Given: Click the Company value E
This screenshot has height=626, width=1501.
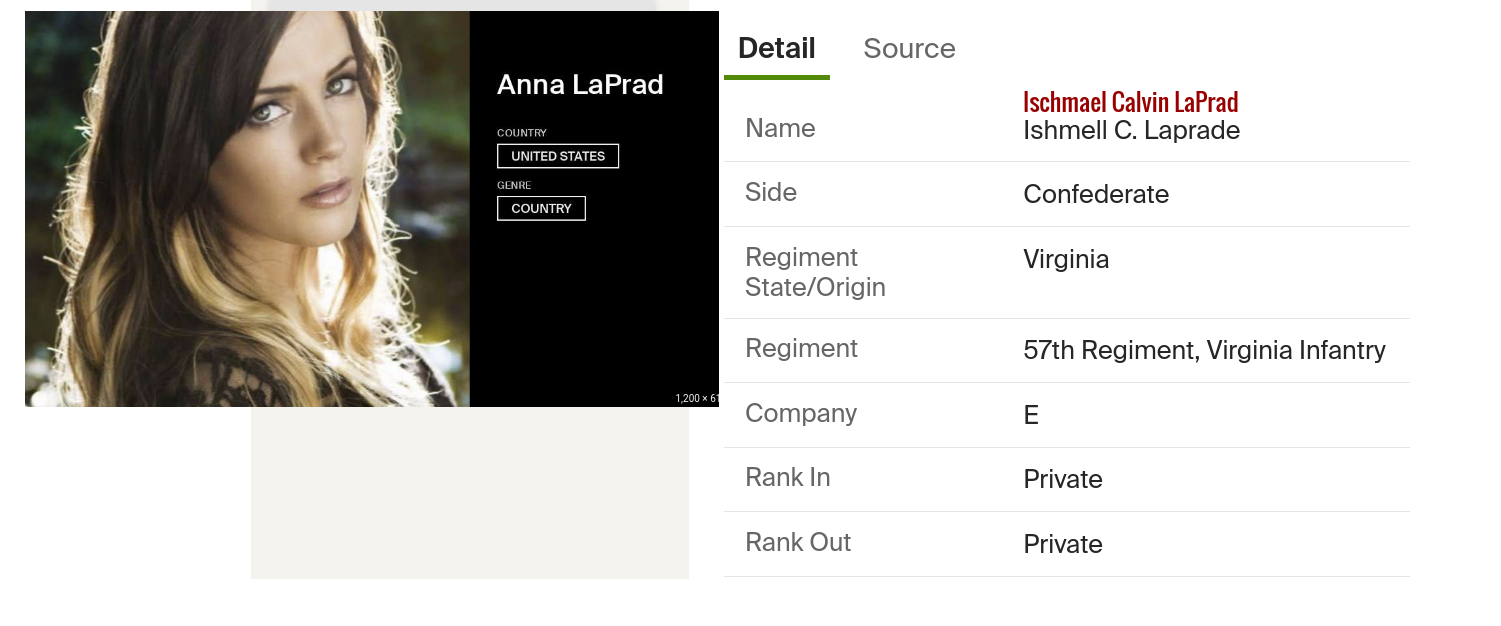Looking at the screenshot, I should (x=1031, y=415).
